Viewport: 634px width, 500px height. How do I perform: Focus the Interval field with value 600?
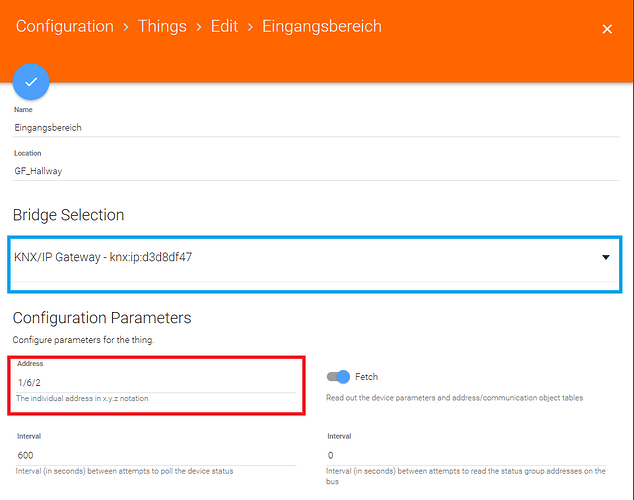point(160,455)
